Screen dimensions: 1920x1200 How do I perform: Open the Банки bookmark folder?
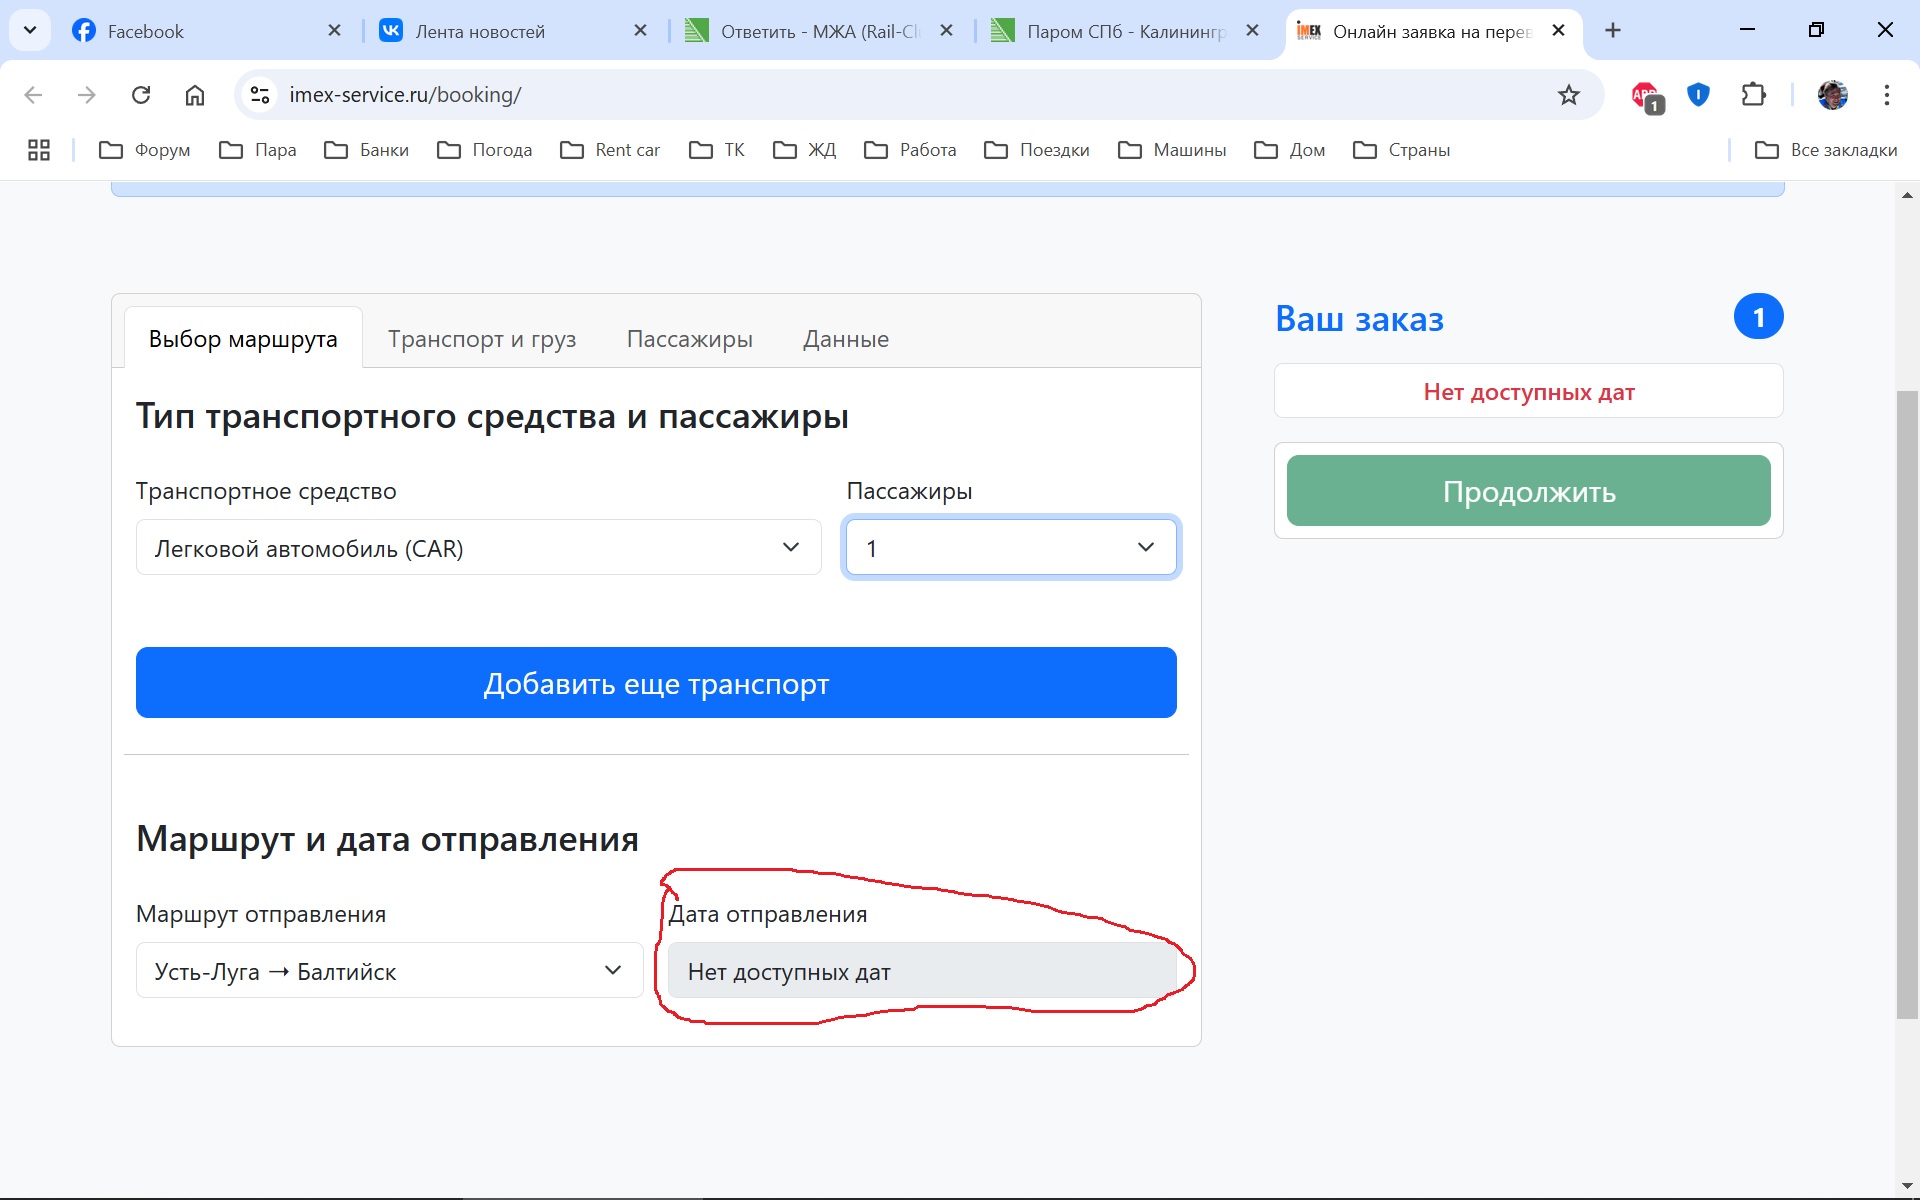pos(367,150)
